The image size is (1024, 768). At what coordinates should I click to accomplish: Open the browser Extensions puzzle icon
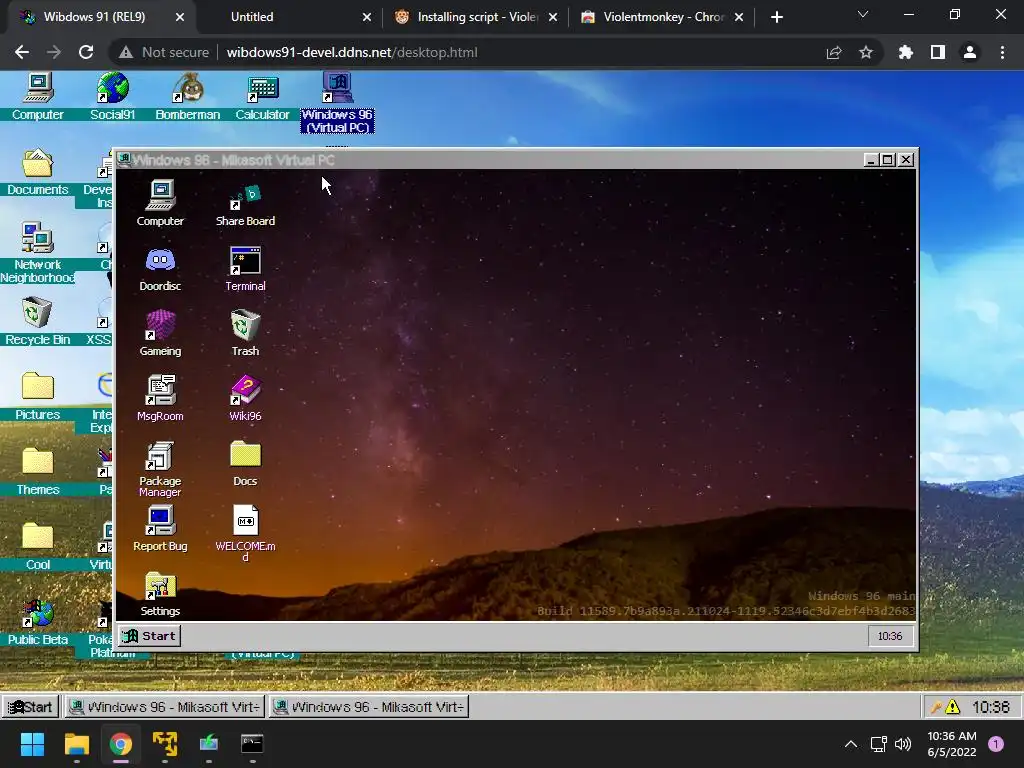[x=906, y=52]
